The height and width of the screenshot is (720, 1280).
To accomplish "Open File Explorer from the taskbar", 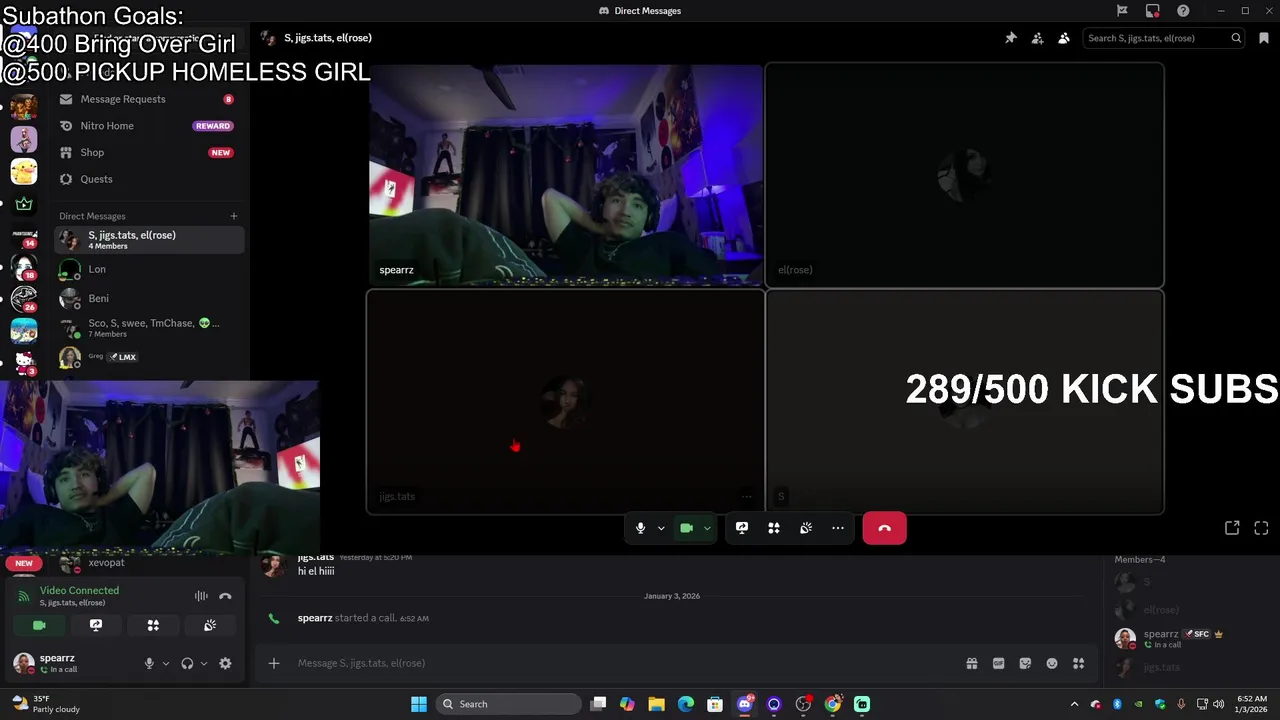I will click(x=656, y=704).
